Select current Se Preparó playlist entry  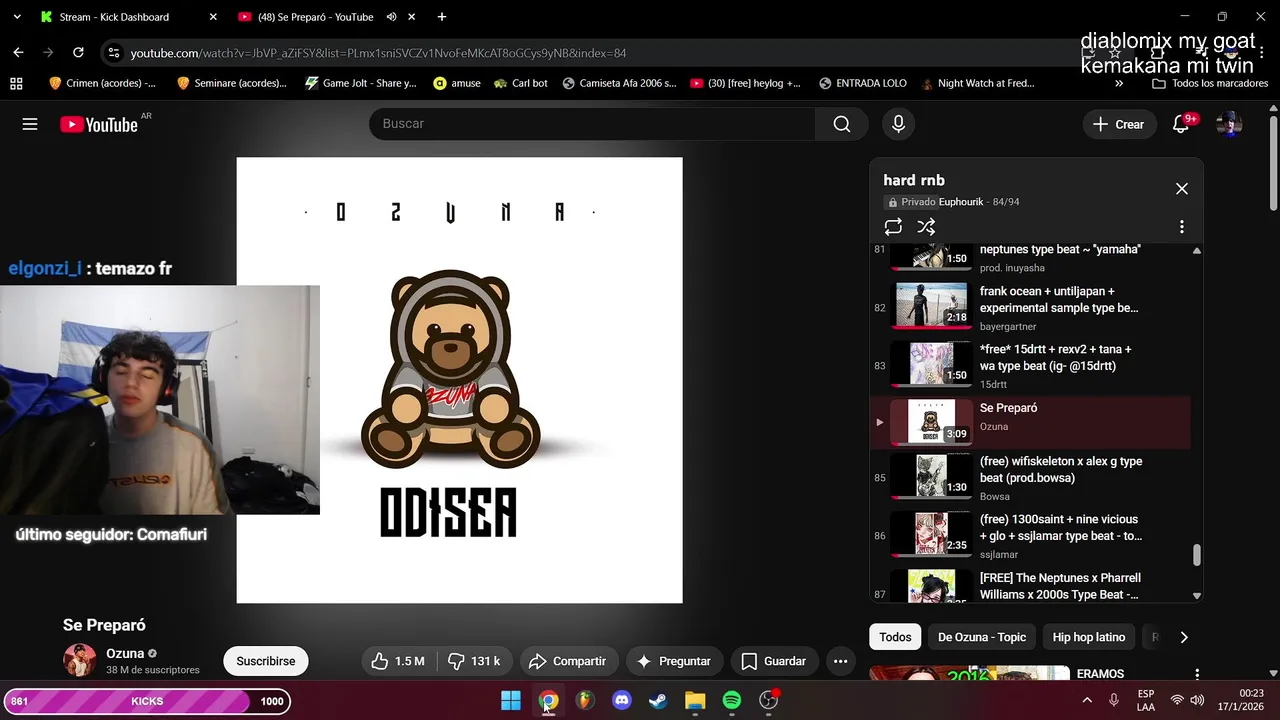pos(1030,422)
